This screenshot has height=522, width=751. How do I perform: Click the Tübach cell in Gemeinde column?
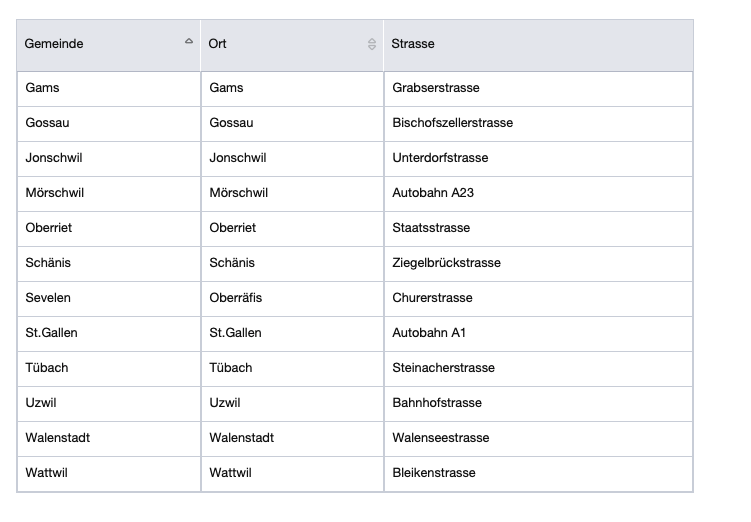(47, 368)
